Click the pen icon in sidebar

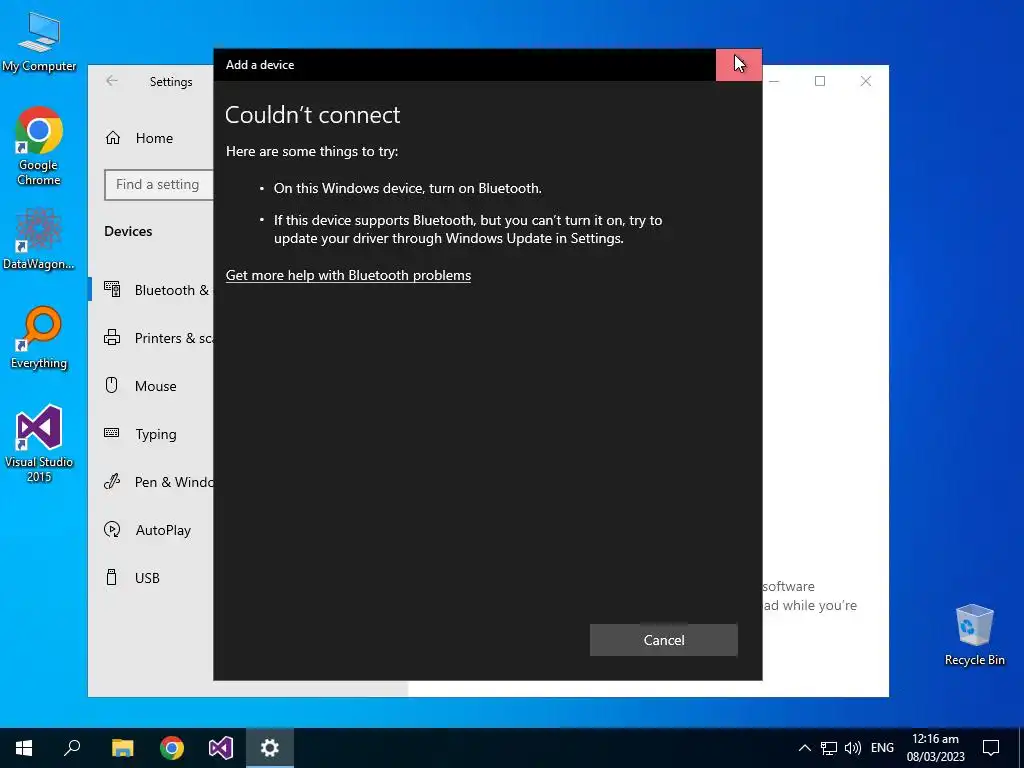112,482
